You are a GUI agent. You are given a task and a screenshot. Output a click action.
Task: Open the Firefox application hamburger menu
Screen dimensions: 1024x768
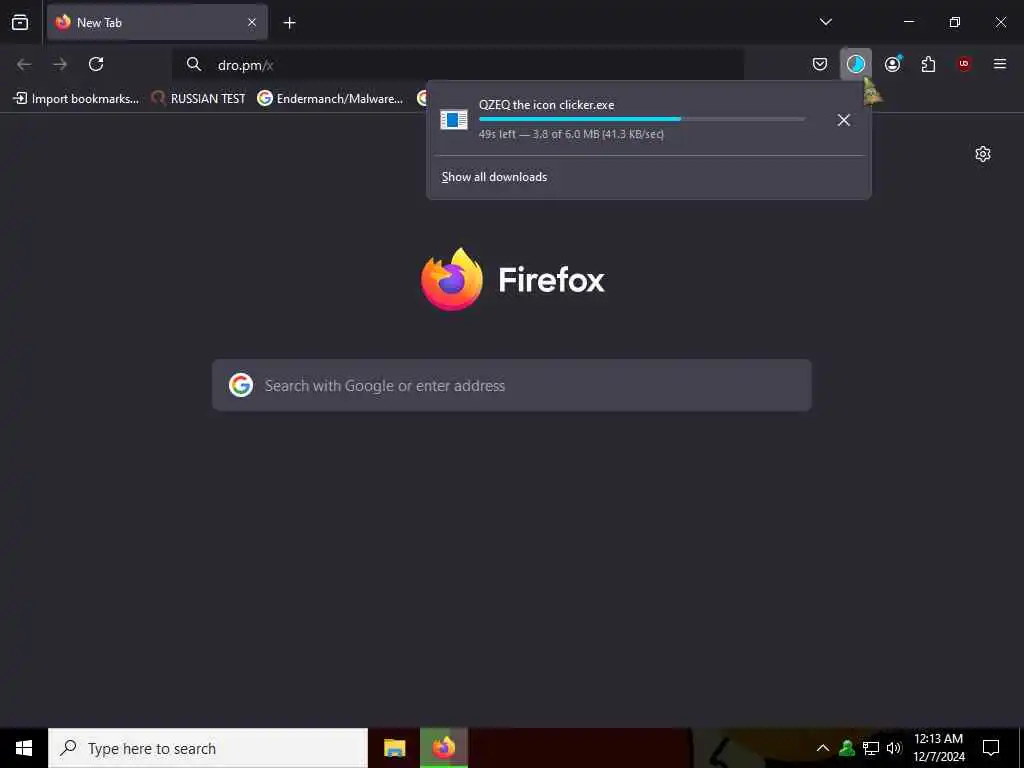tap(1000, 64)
